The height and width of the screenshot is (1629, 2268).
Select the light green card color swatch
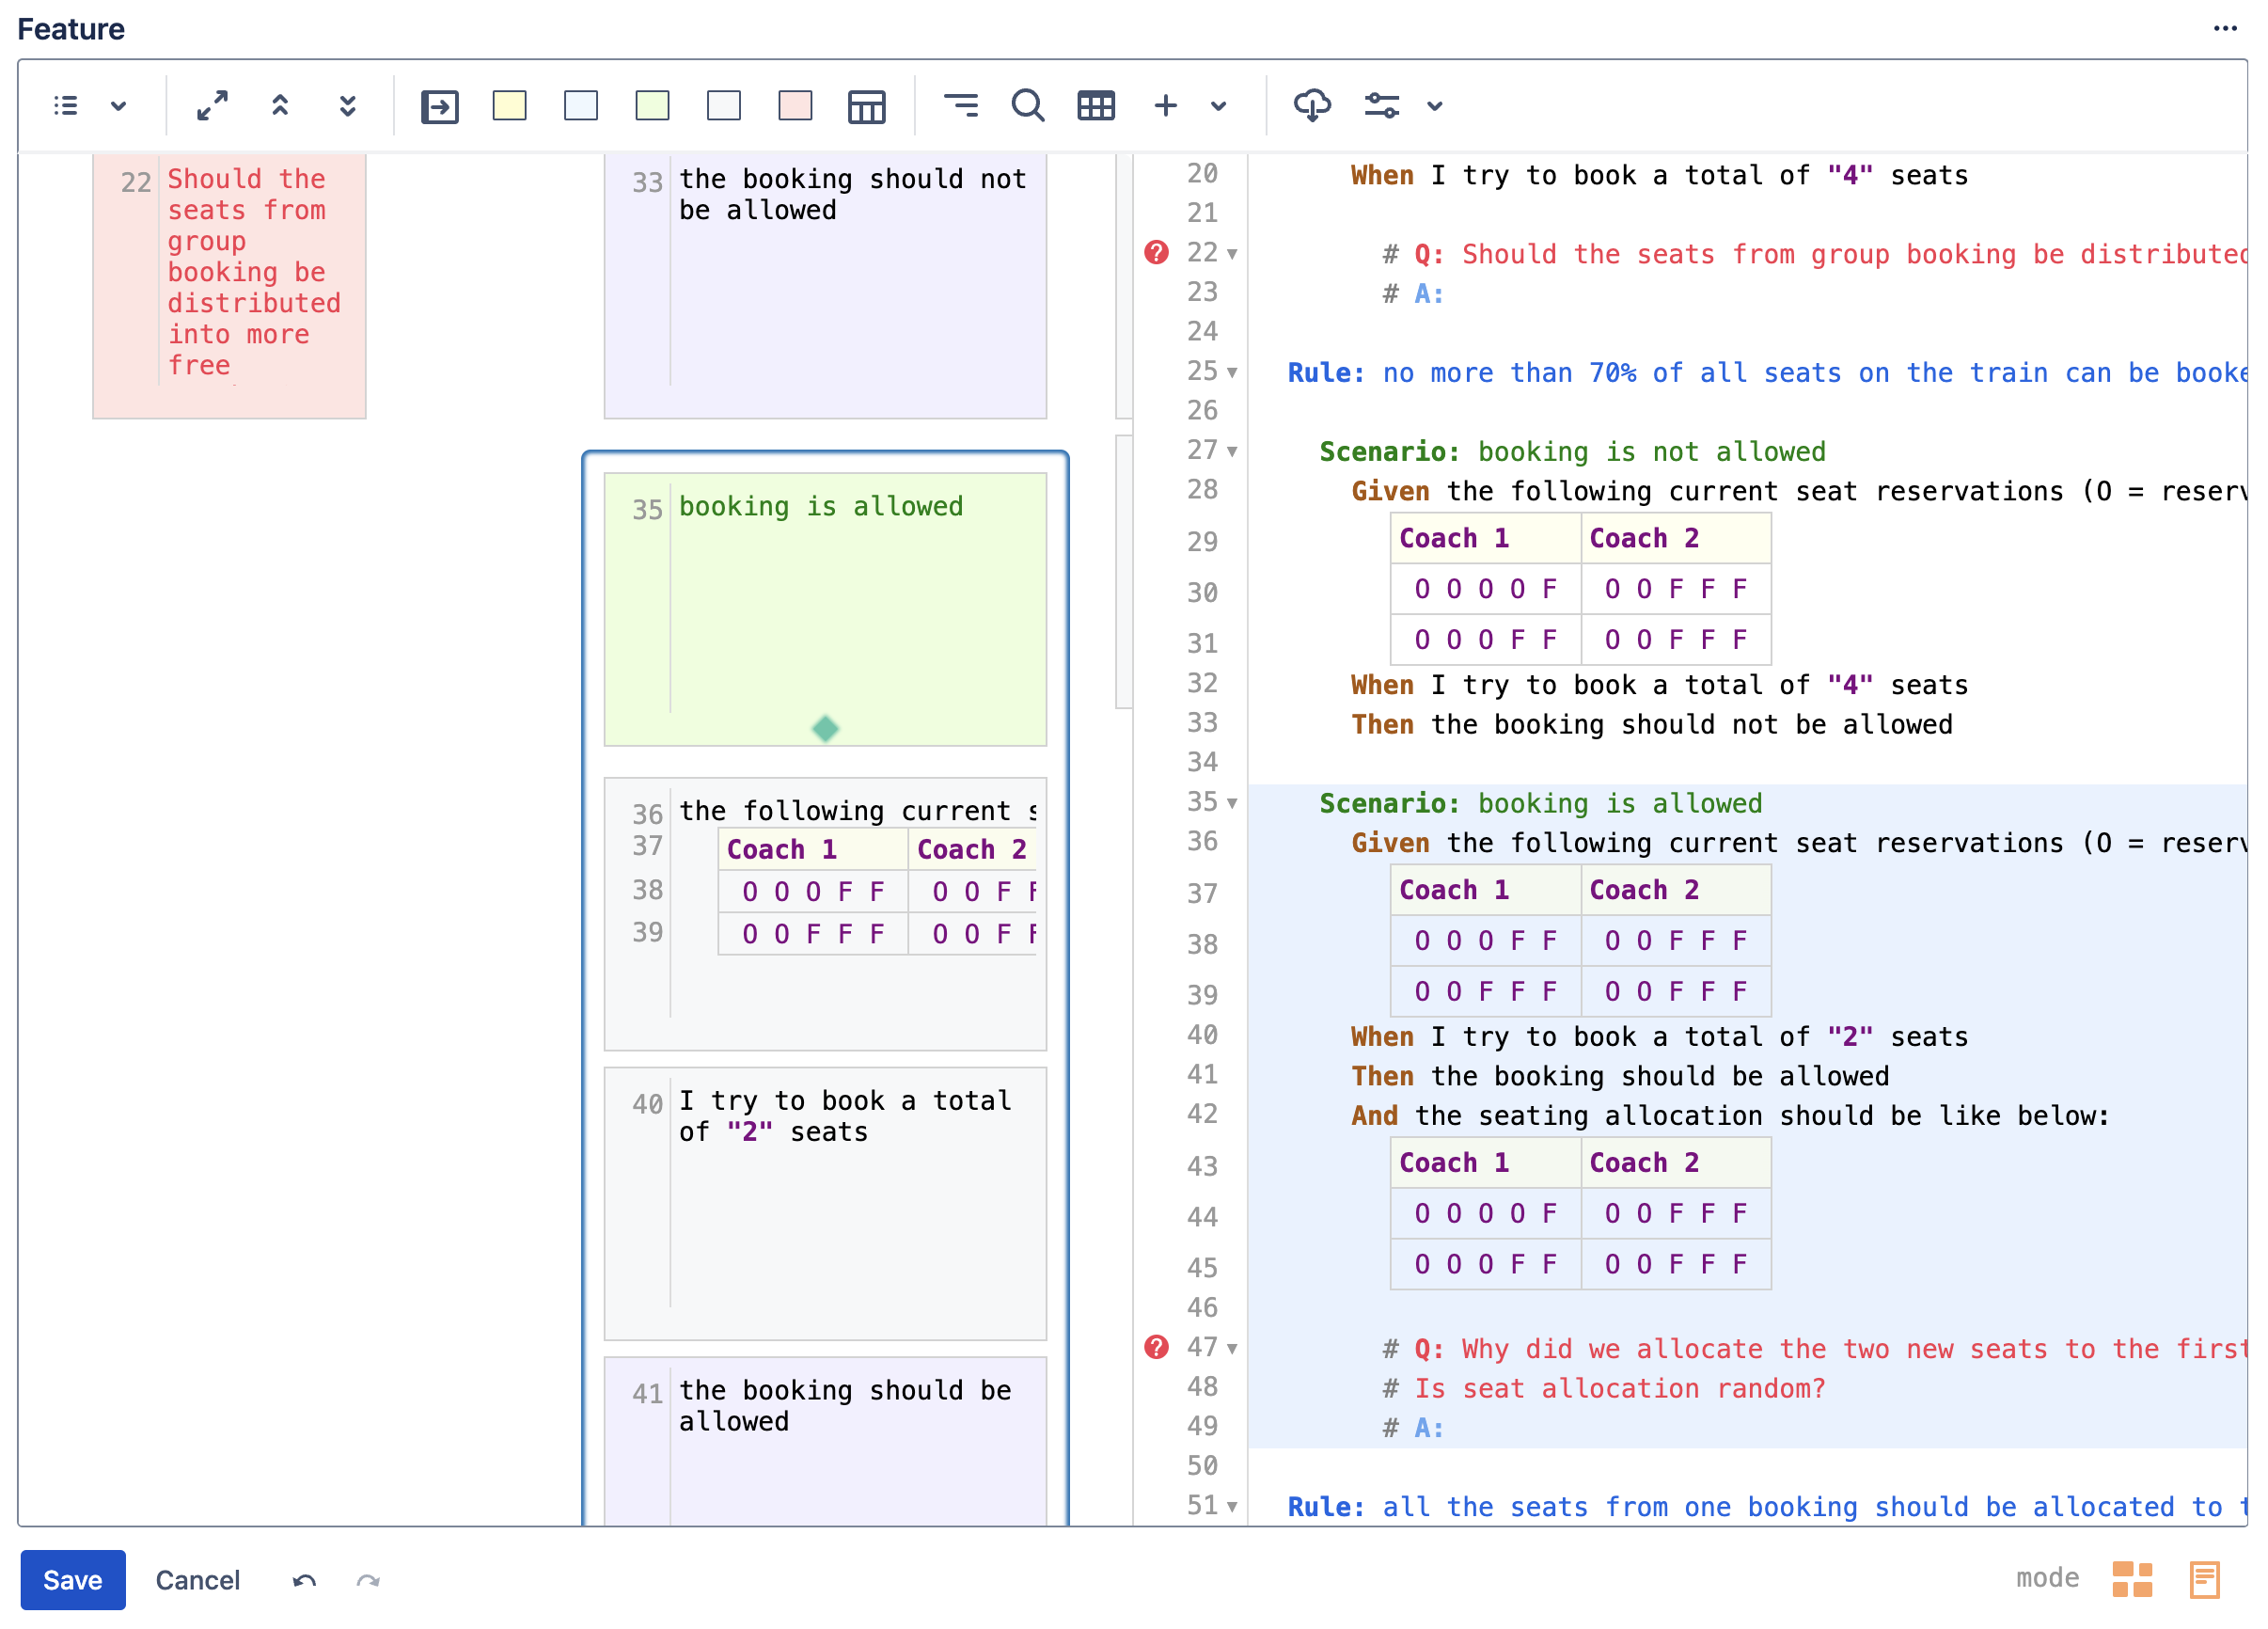coord(652,105)
